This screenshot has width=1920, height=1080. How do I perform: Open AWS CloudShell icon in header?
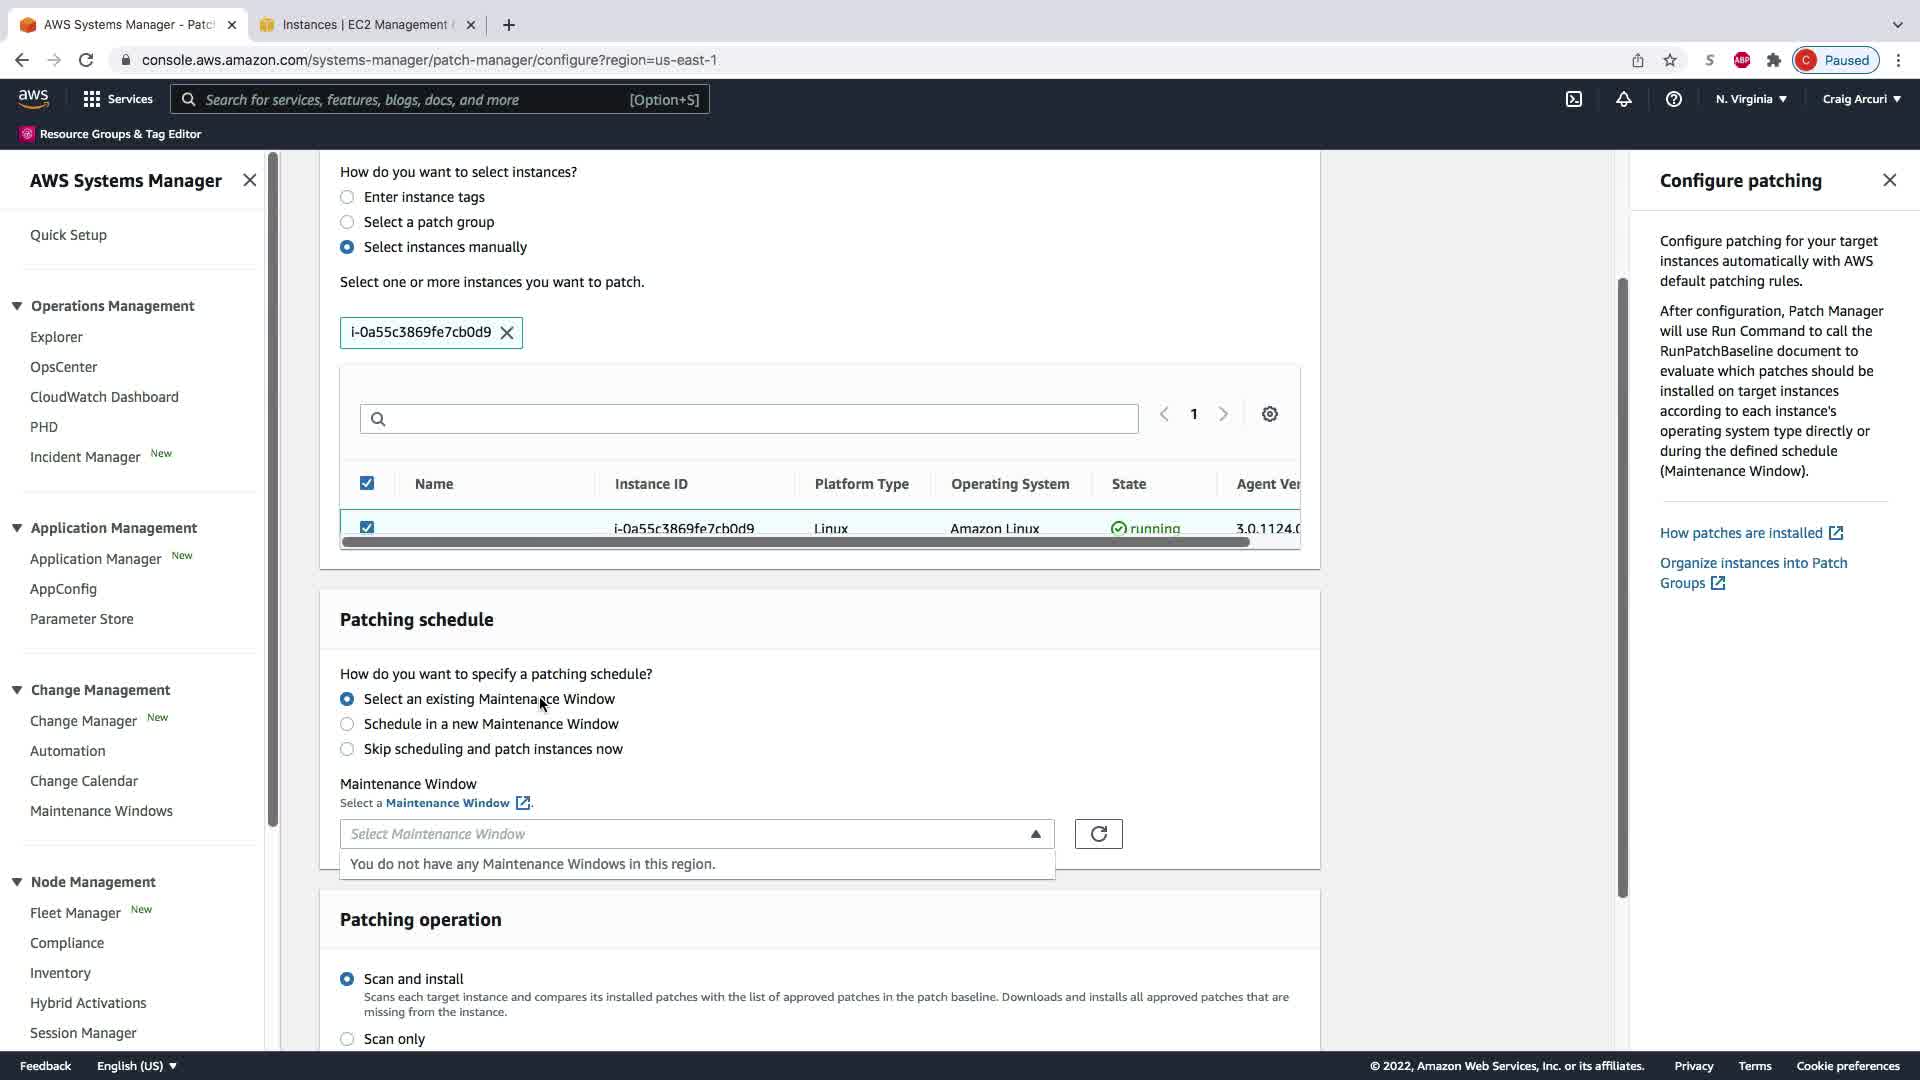click(x=1574, y=99)
